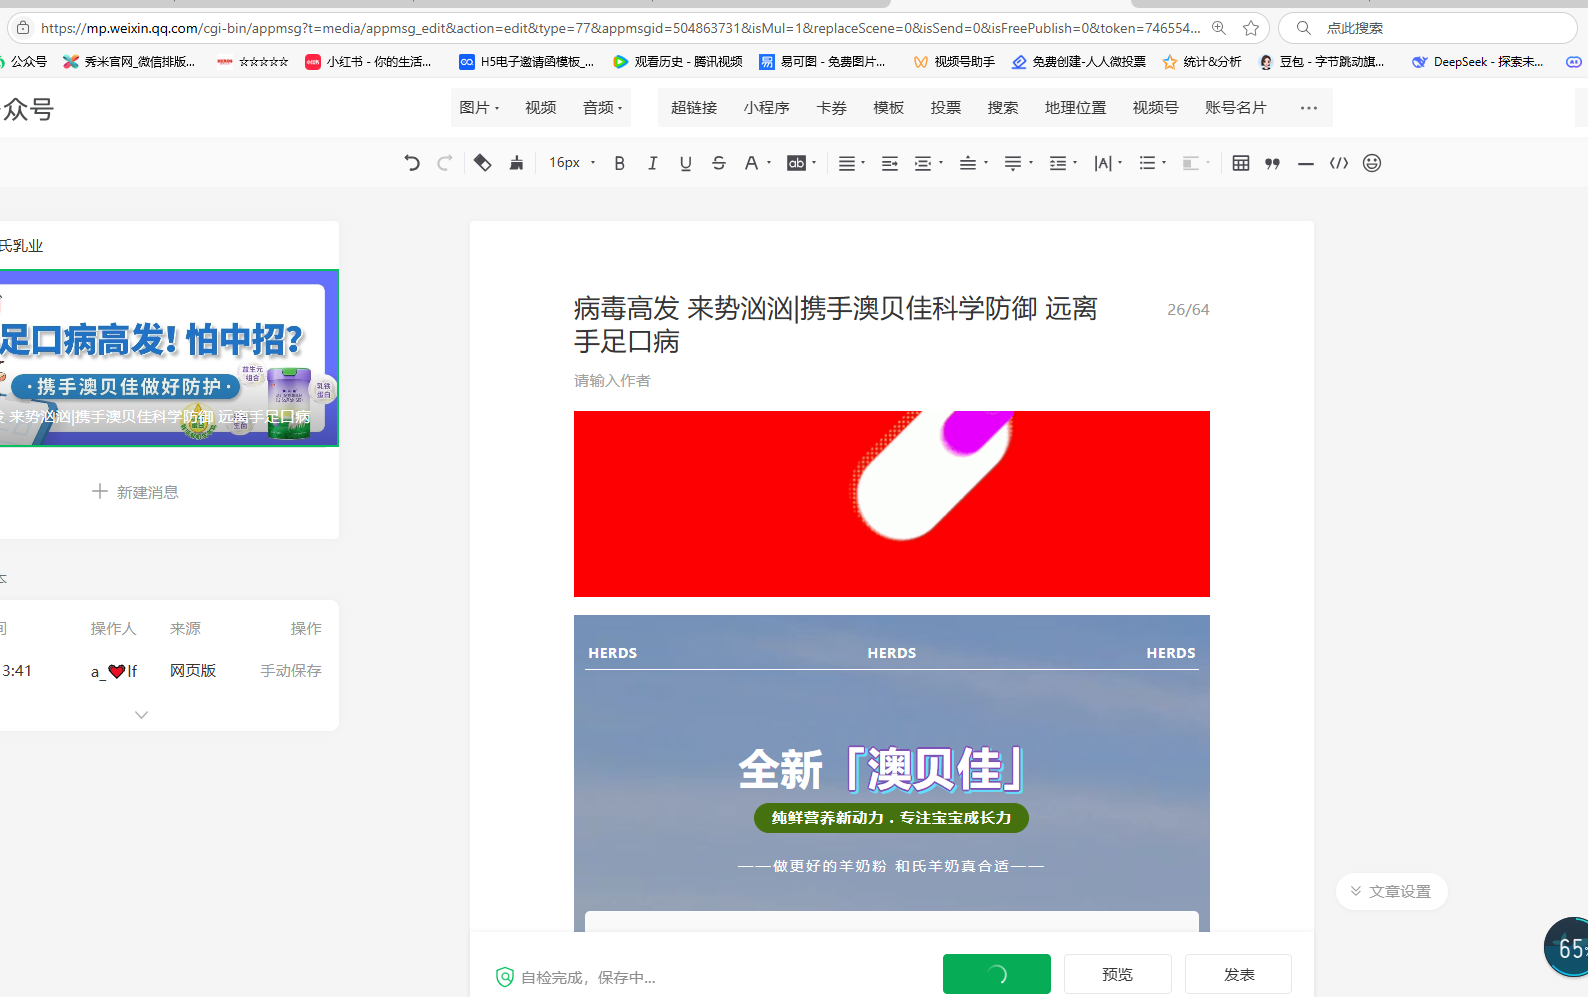Open the 模板 templates option

coord(889,108)
